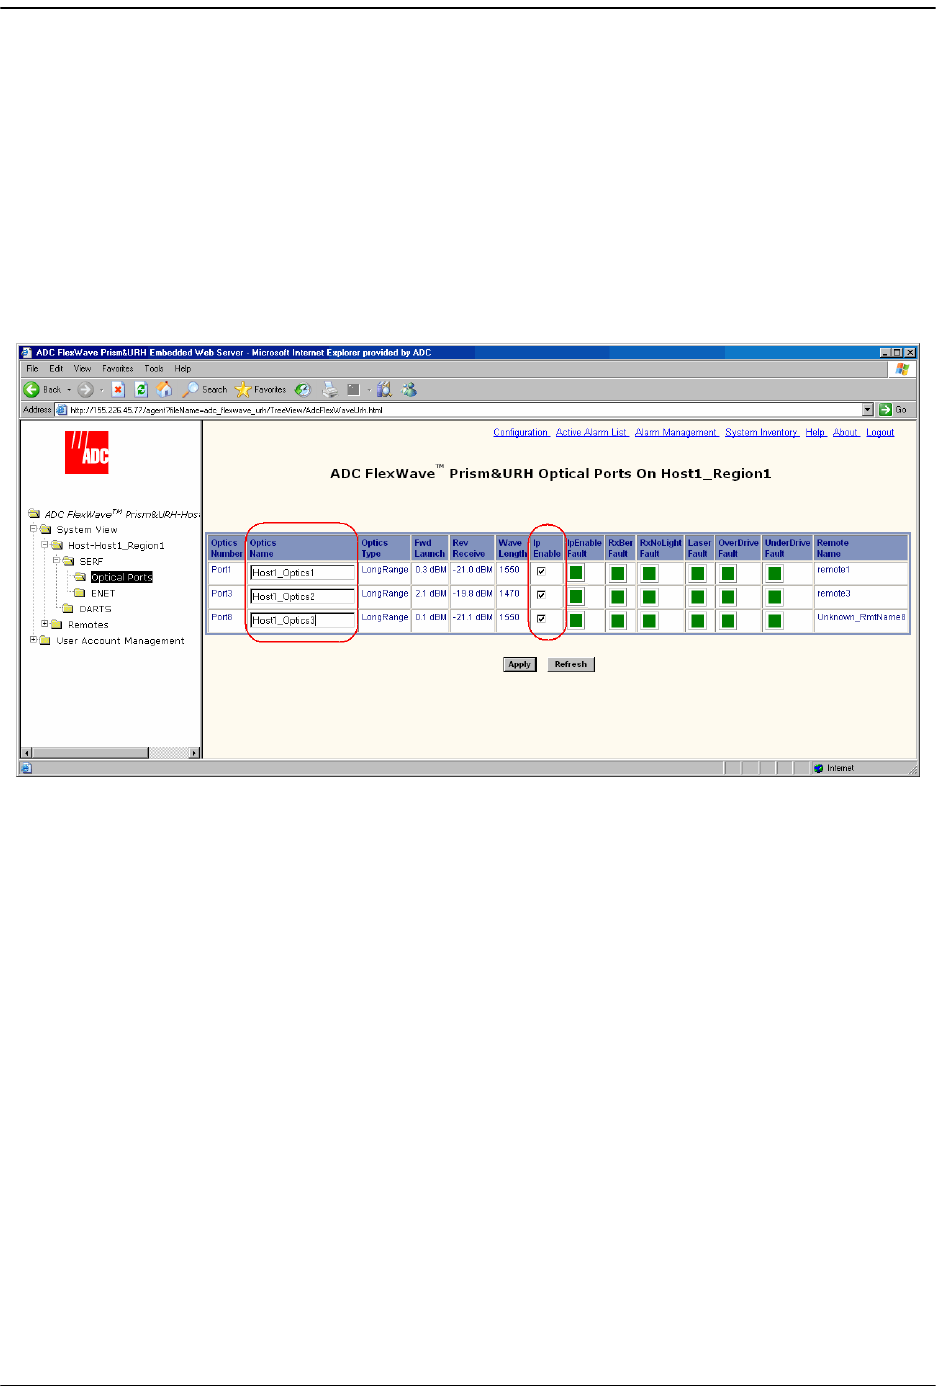
Task: Click the Refresh button below table
Action: 571,664
